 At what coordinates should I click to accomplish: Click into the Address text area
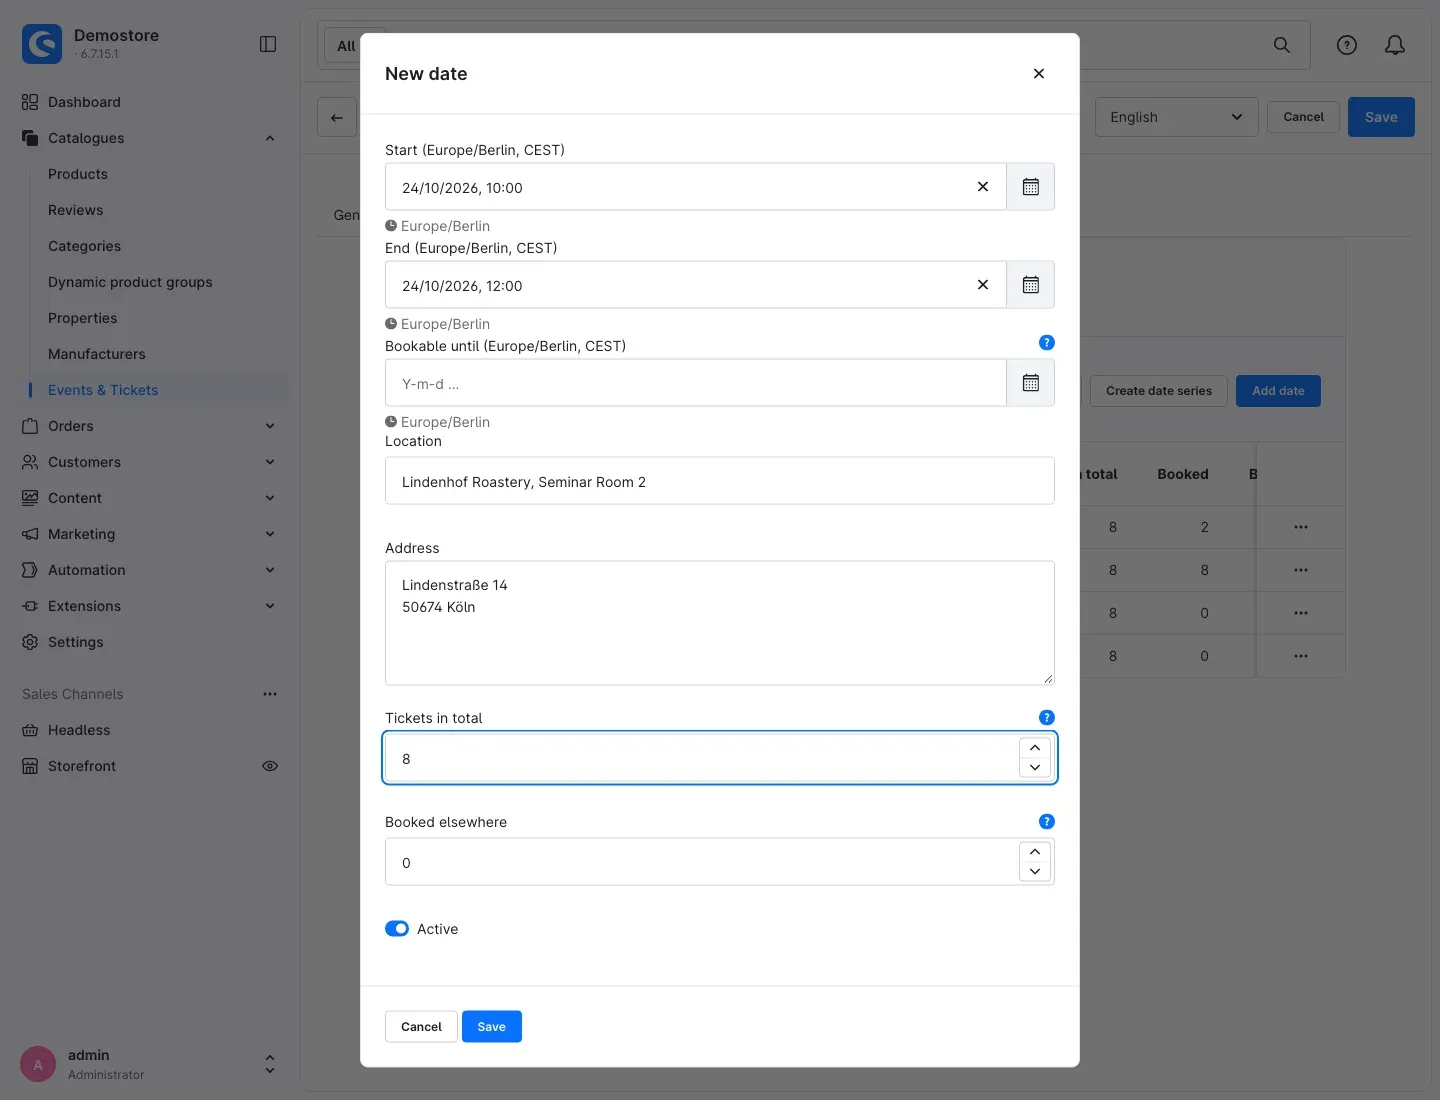pyautogui.click(x=720, y=623)
